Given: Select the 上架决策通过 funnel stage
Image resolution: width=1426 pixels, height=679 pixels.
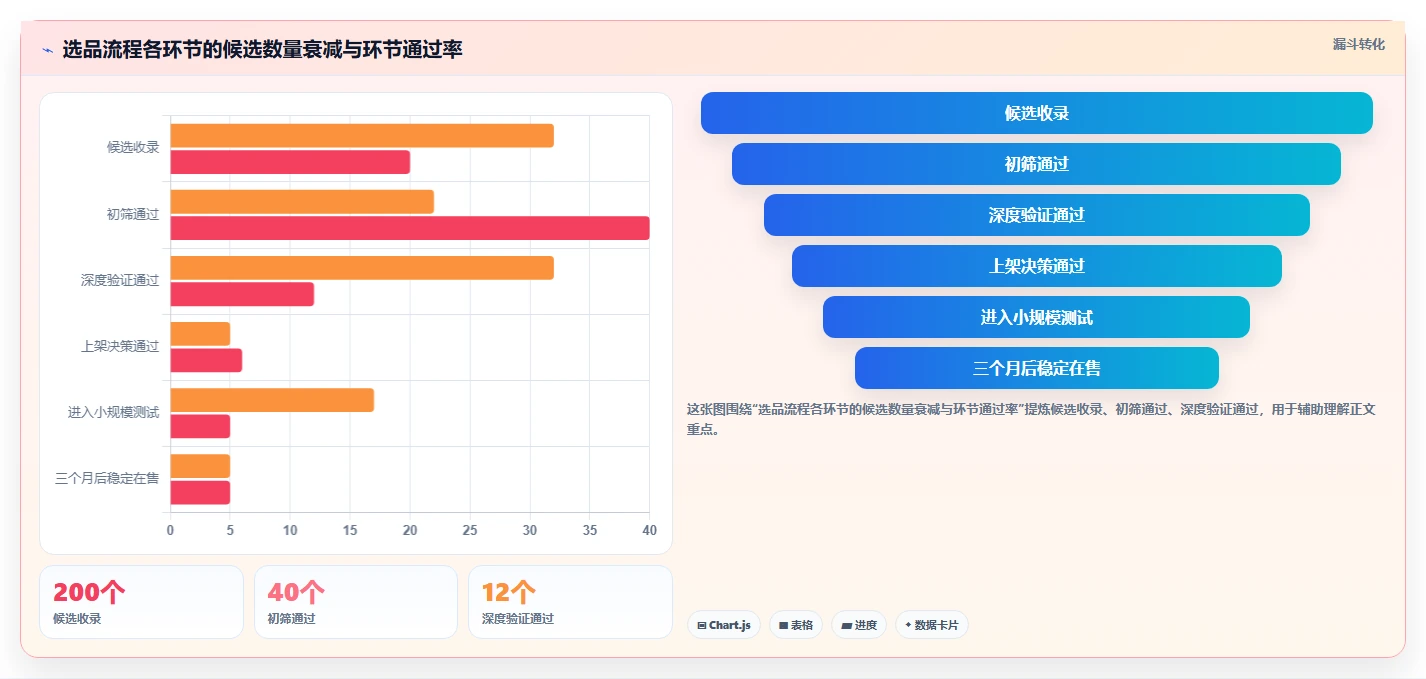Looking at the screenshot, I should 1036,266.
